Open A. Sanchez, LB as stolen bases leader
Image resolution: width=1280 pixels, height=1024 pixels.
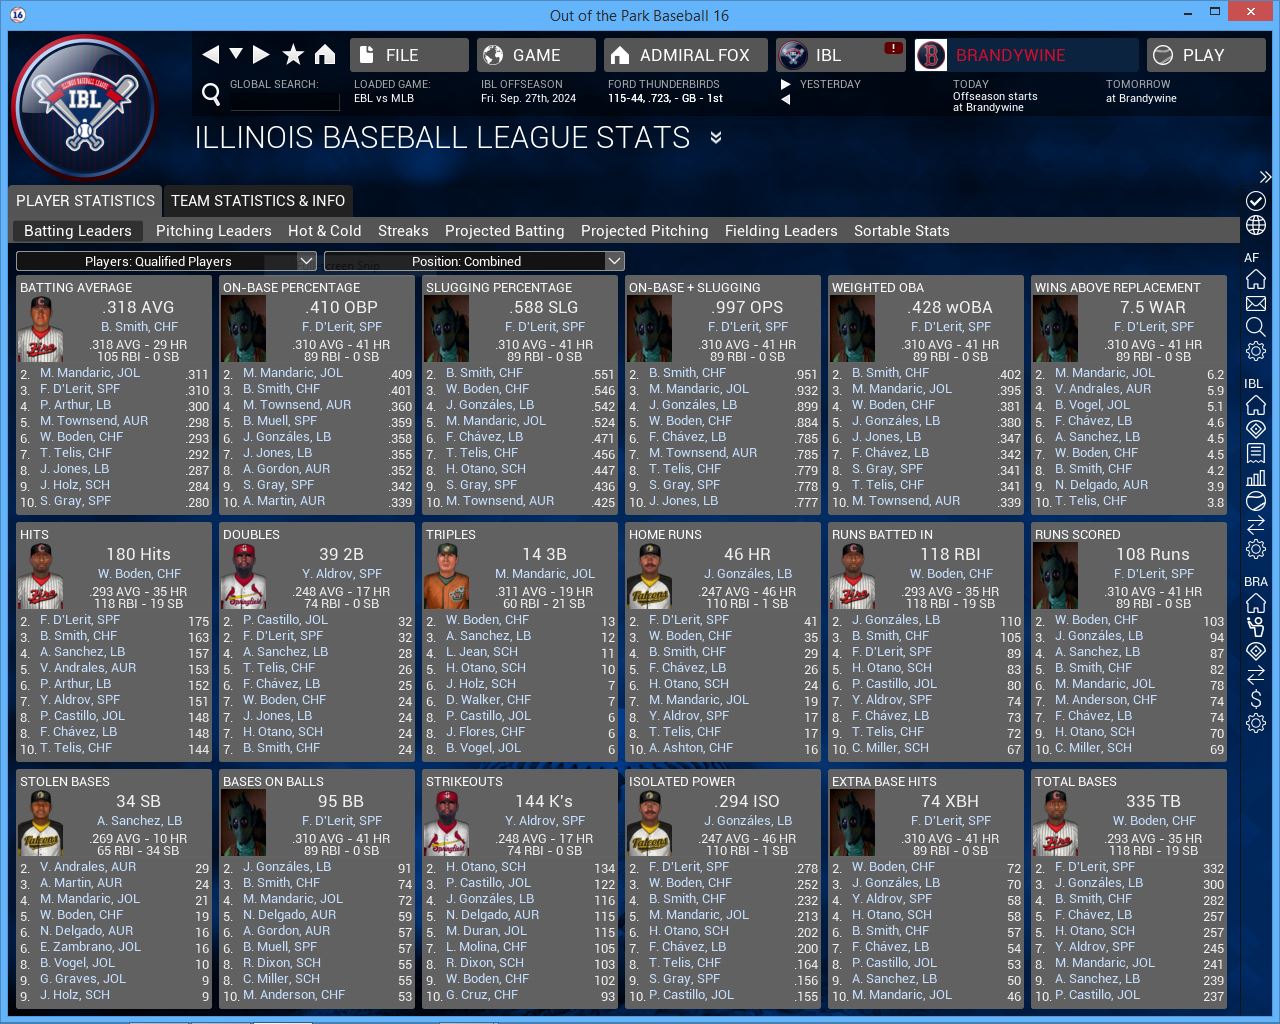[x=139, y=821]
